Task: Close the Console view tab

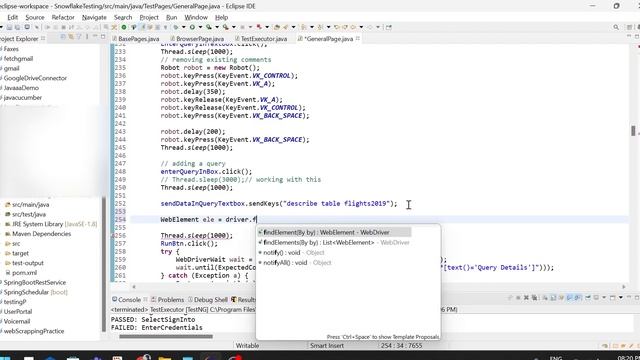Action: point(145,300)
